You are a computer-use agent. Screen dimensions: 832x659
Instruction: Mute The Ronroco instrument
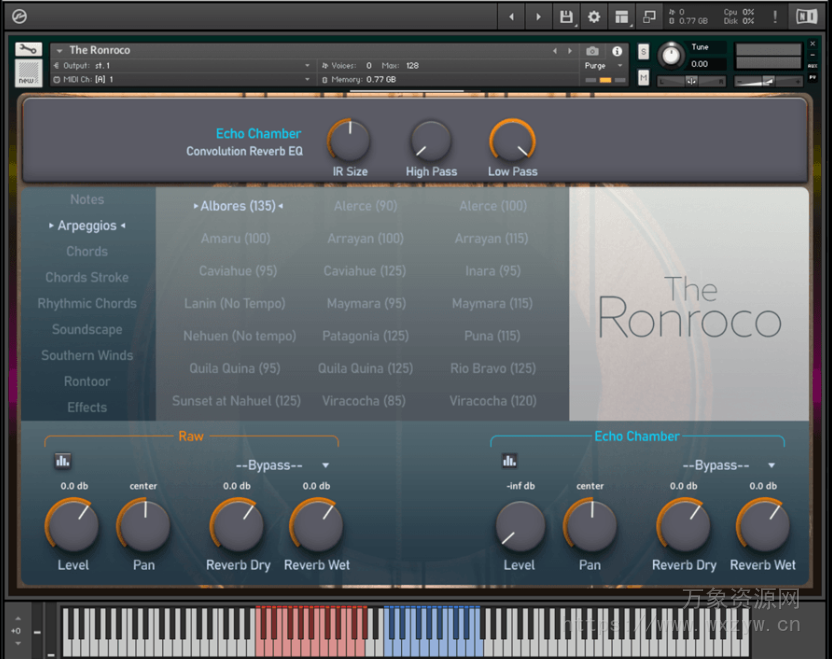644,77
